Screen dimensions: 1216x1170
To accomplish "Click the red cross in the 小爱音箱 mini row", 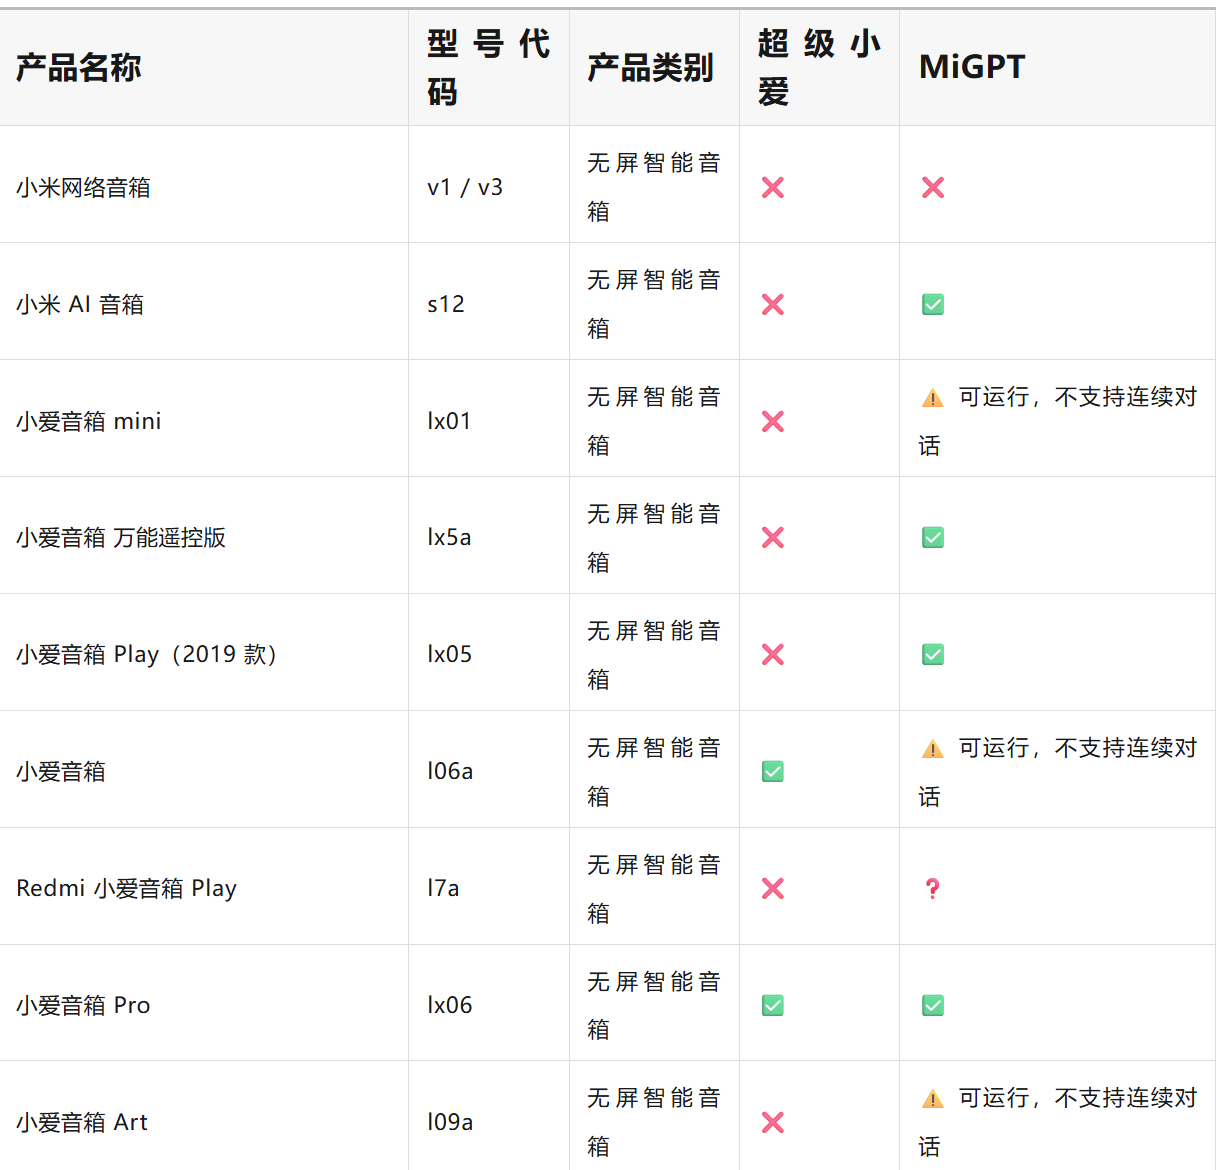I will [x=773, y=421].
